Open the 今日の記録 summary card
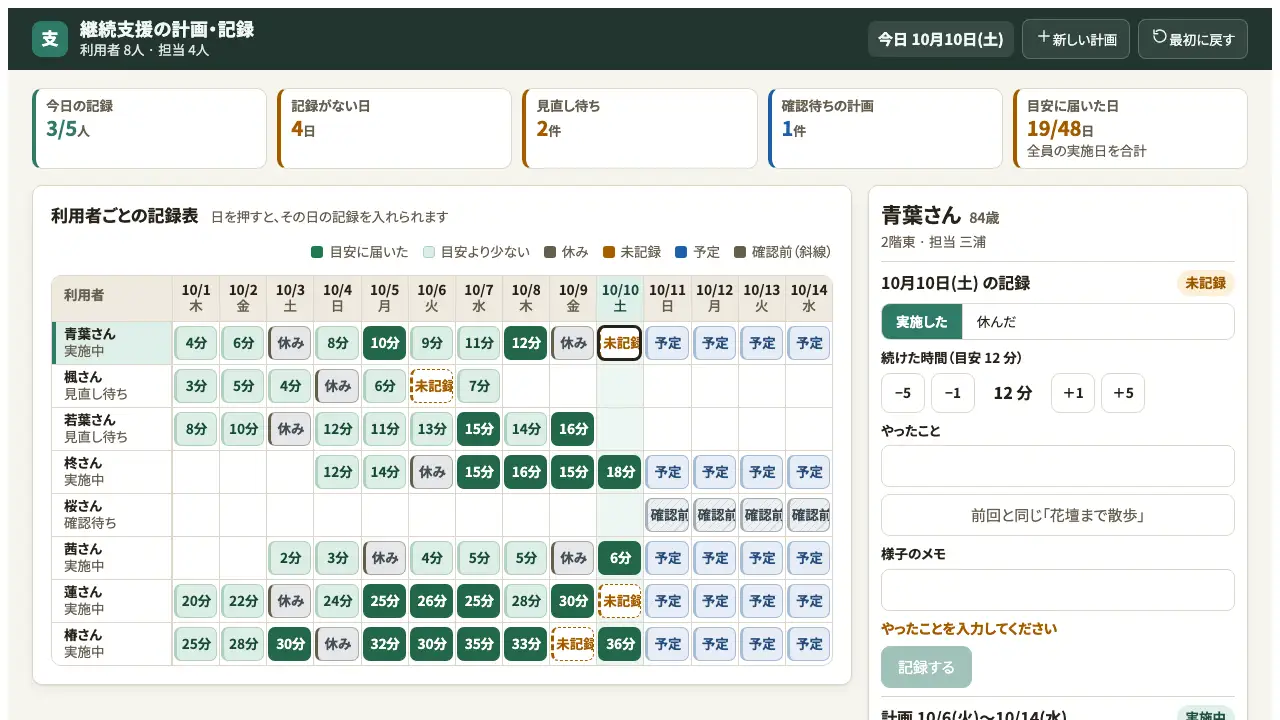 [x=150, y=128]
